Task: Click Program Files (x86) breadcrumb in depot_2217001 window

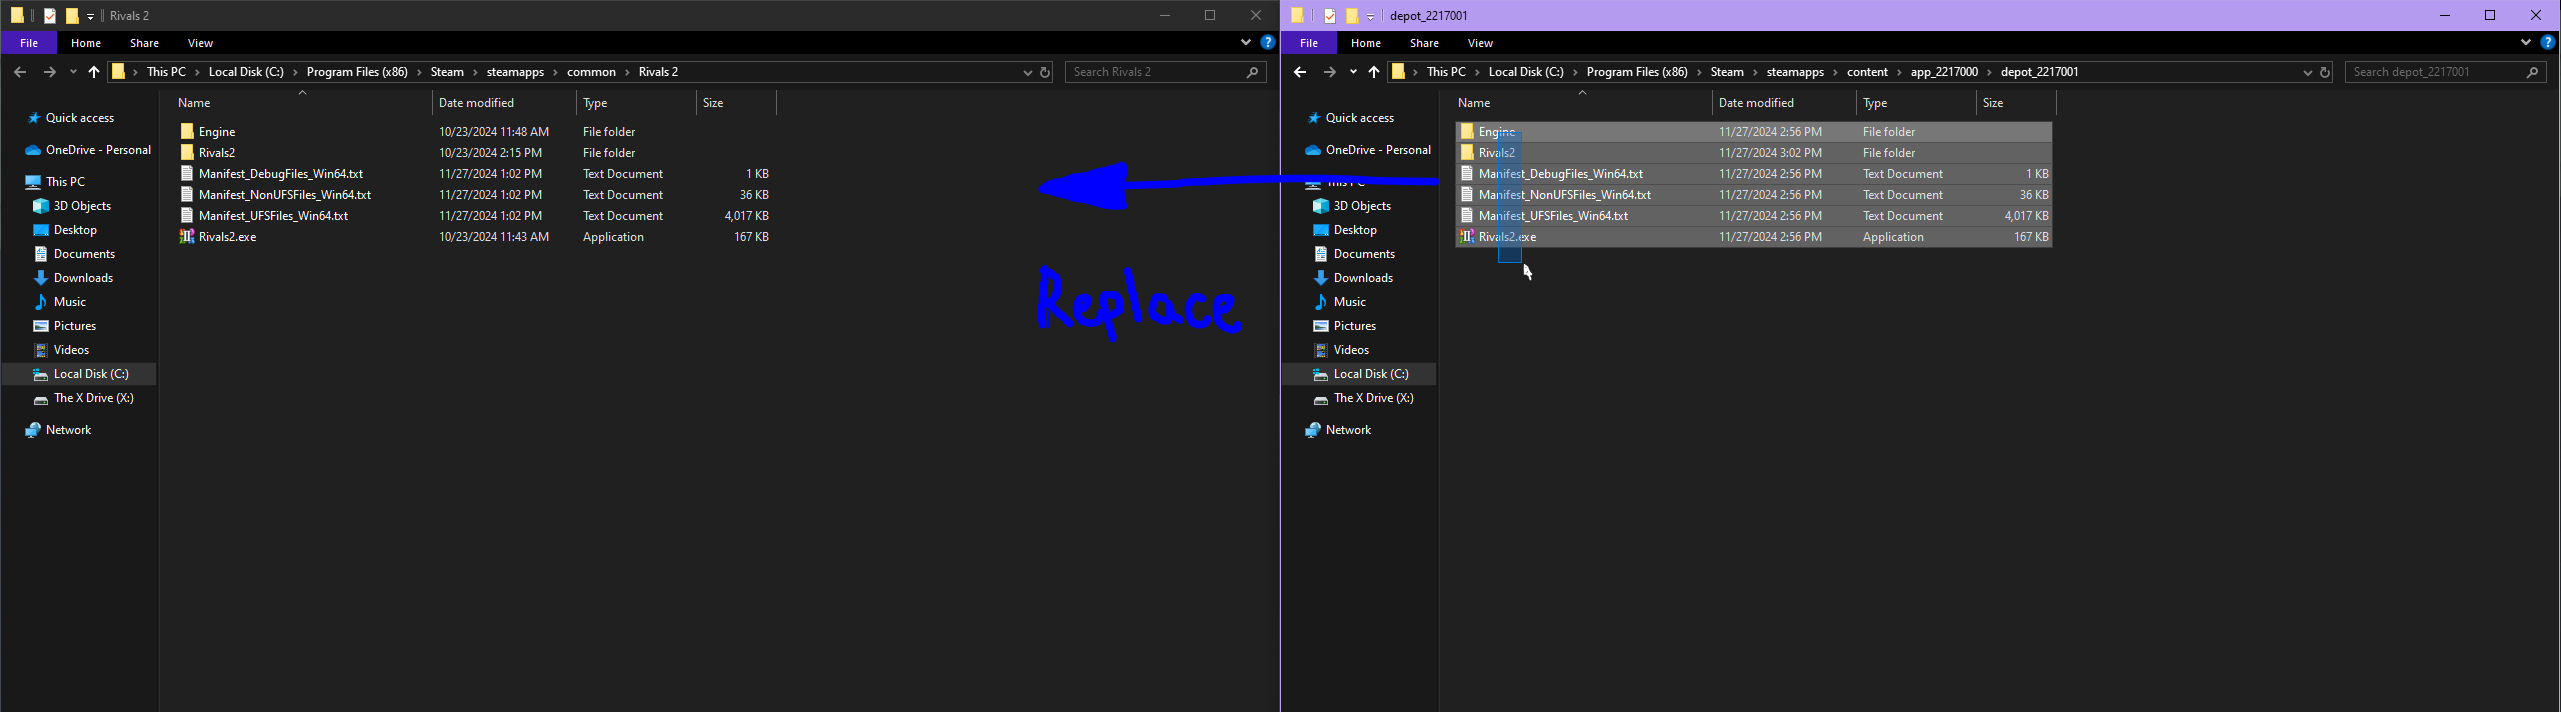Action: tap(1637, 72)
